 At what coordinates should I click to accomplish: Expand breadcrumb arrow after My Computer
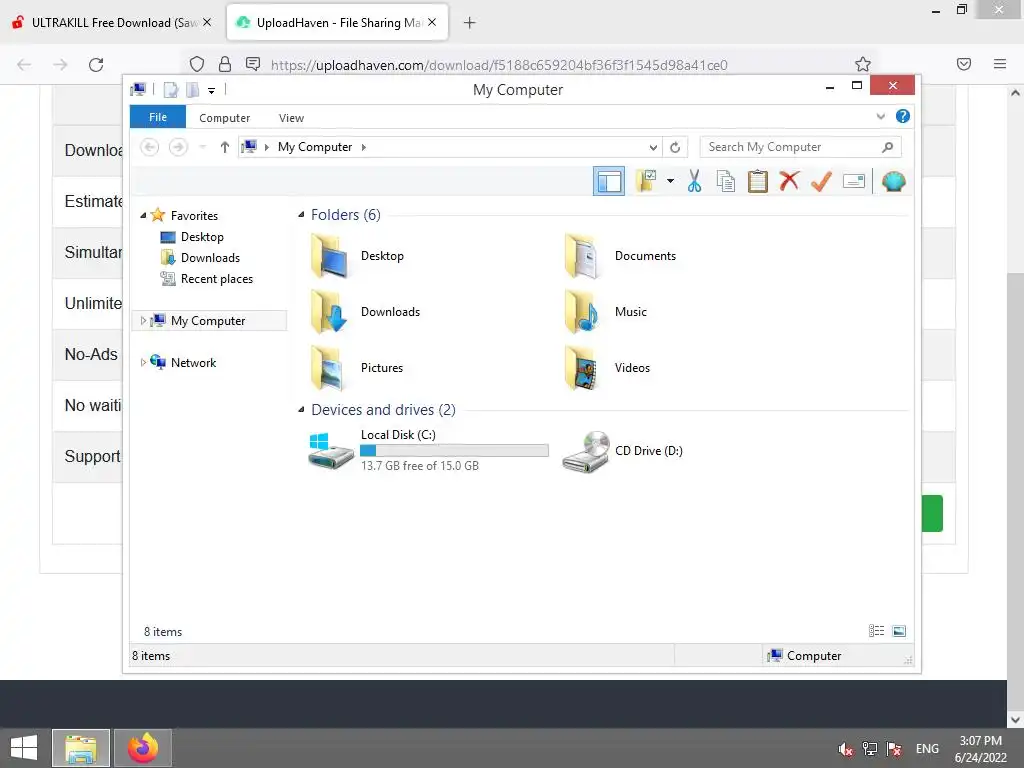coord(364,147)
